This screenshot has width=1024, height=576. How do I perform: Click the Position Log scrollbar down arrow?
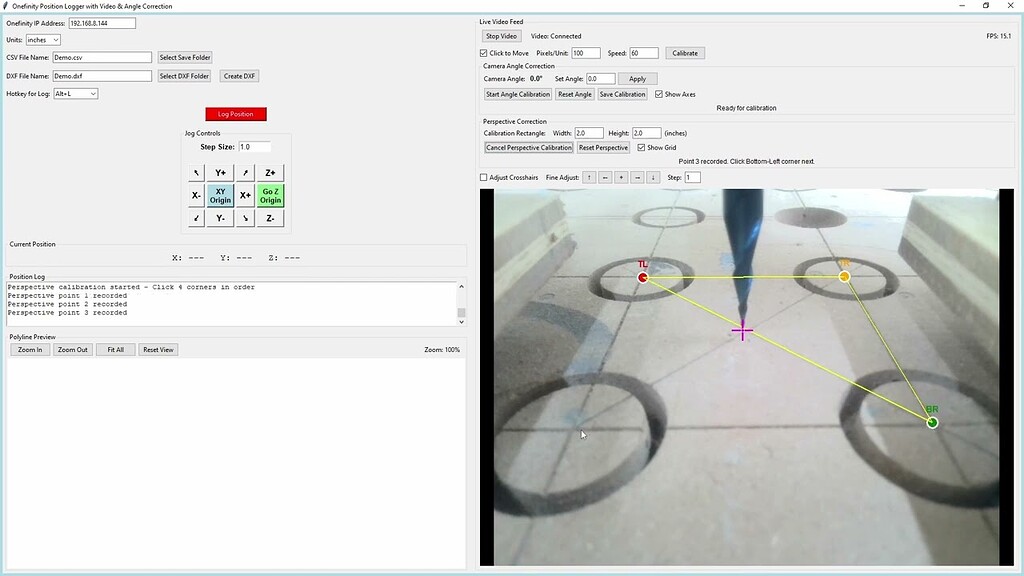click(x=461, y=321)
